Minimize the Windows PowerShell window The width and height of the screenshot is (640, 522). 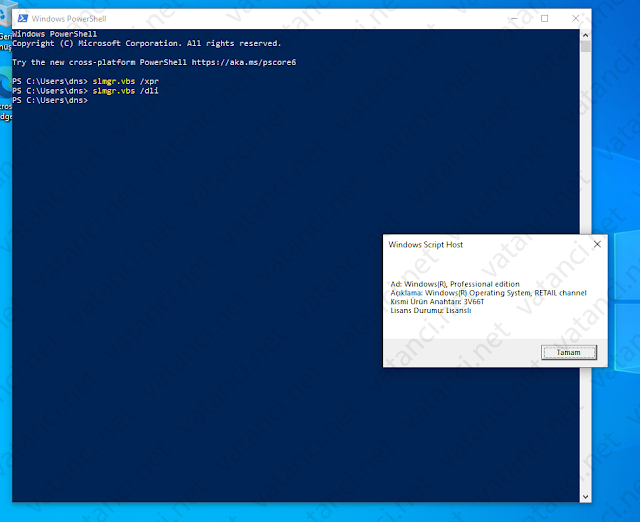514,18
